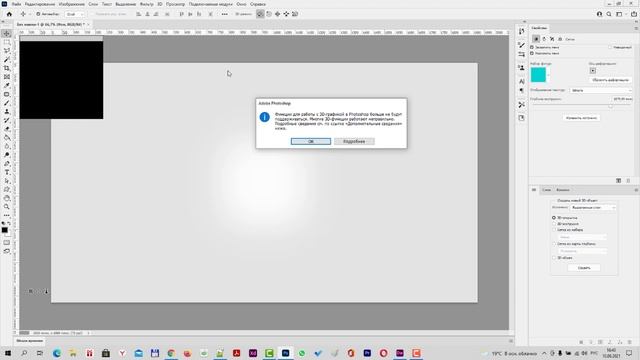Click OK in the Photoshop dialog
Viewport: 640px width, 360px height.
(x=311, y=141)
